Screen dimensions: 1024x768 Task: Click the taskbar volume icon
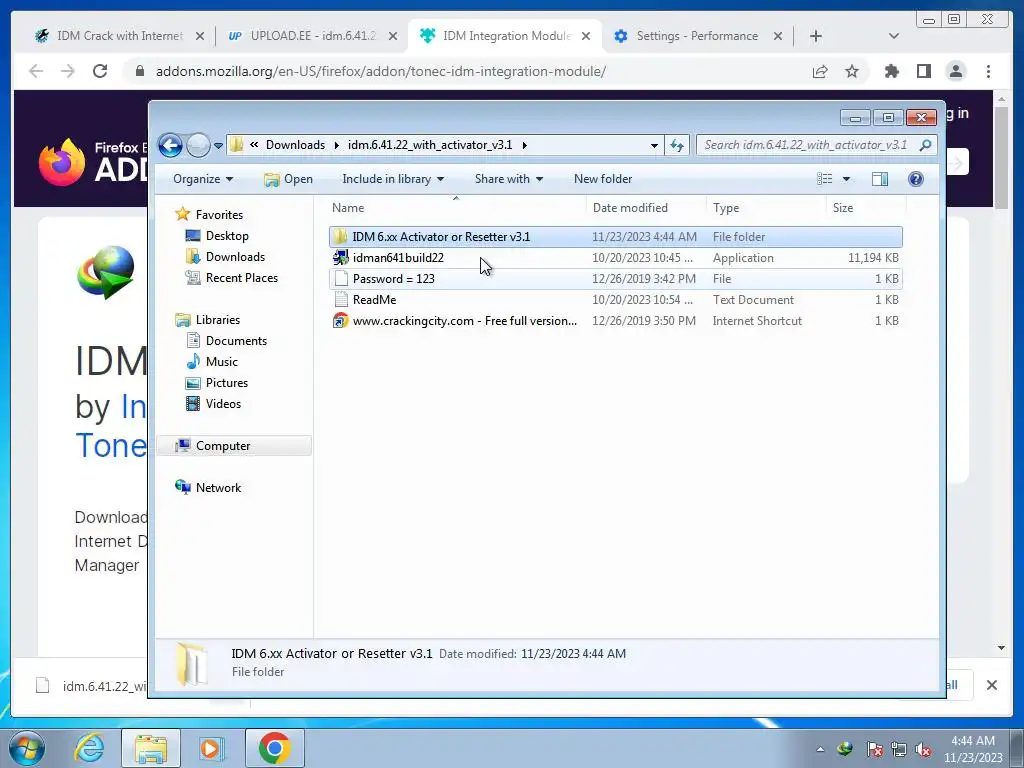[923, 750]
